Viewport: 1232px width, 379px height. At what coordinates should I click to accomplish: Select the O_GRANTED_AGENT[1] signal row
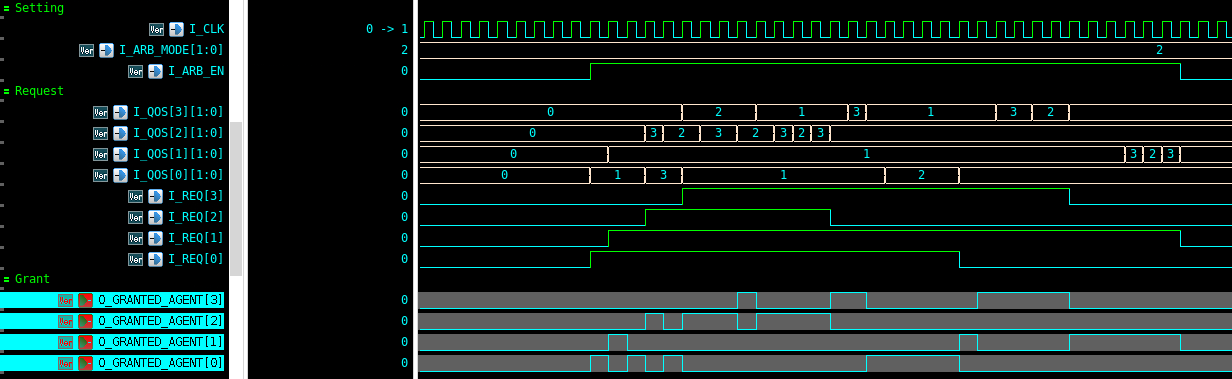pyautogui.click(x=112, y=342)
